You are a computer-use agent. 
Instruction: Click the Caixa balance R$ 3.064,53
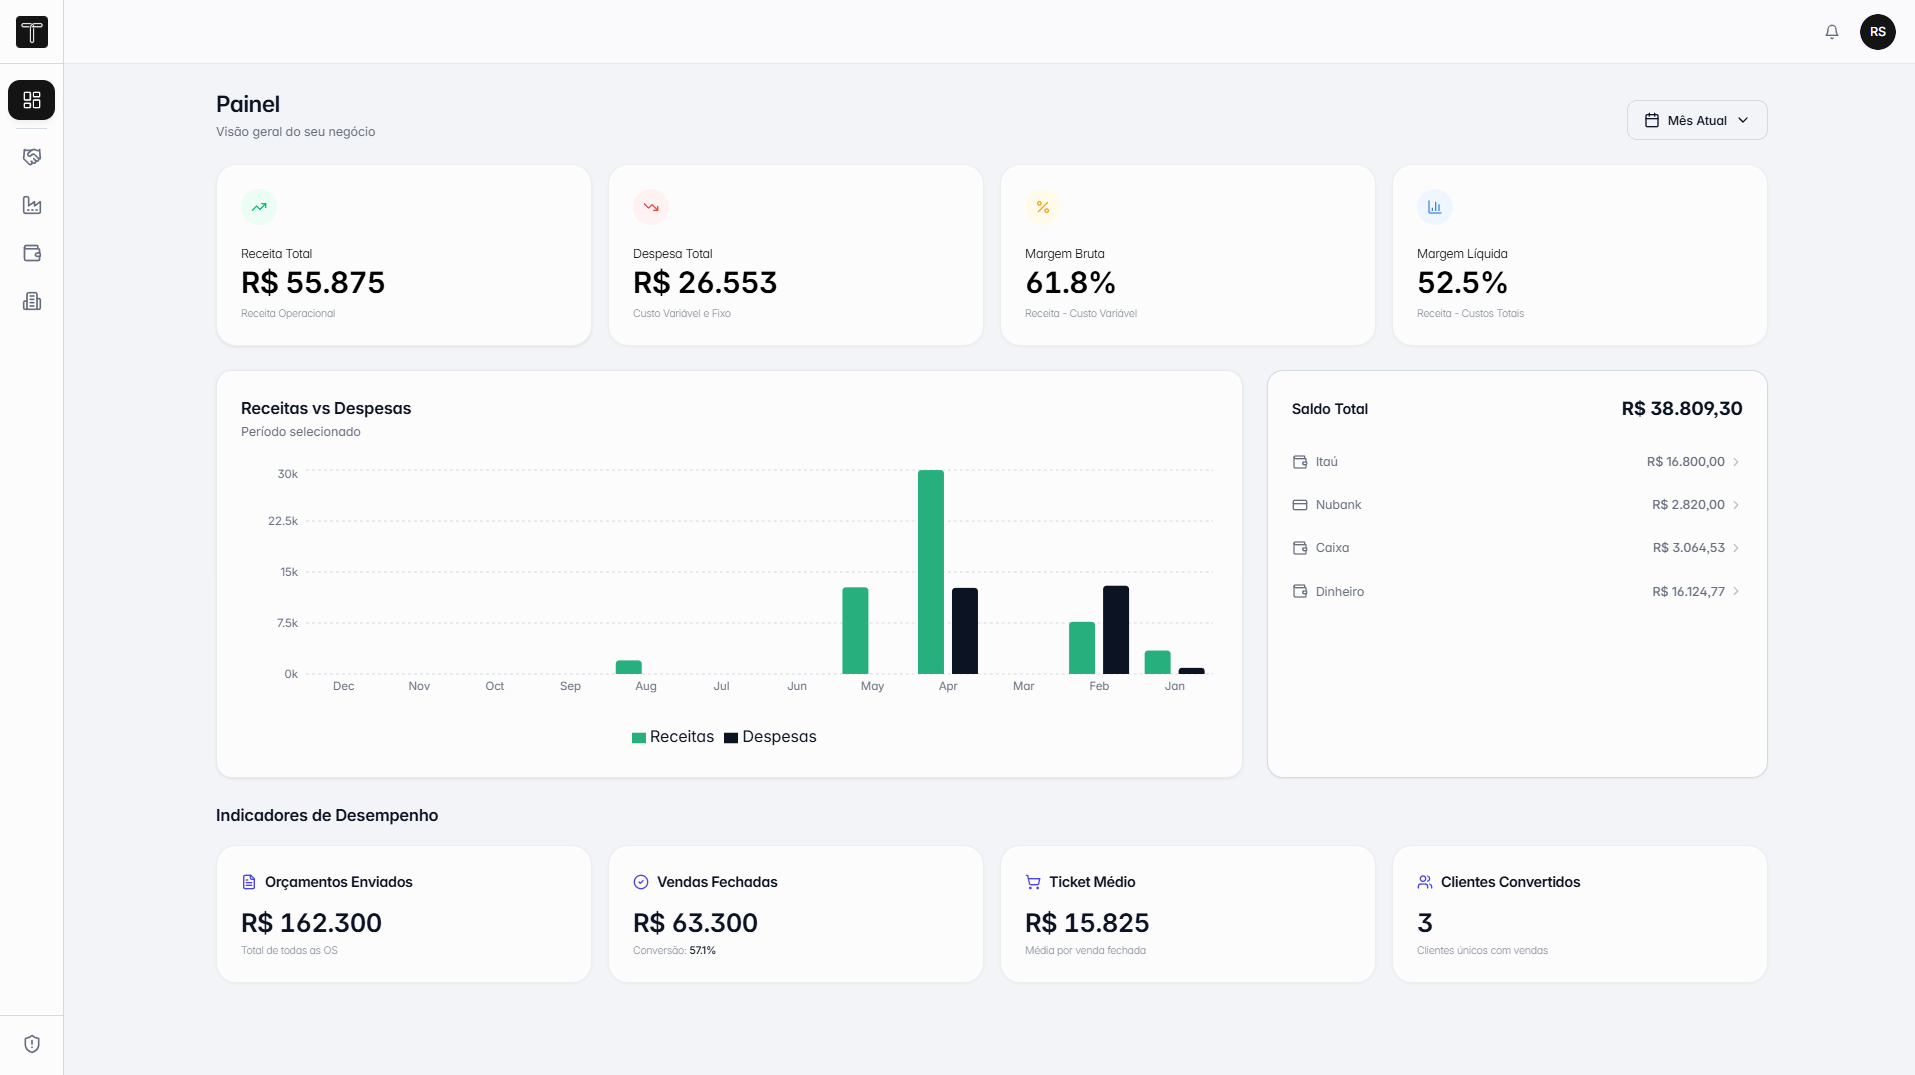[x=1689, y=548]
